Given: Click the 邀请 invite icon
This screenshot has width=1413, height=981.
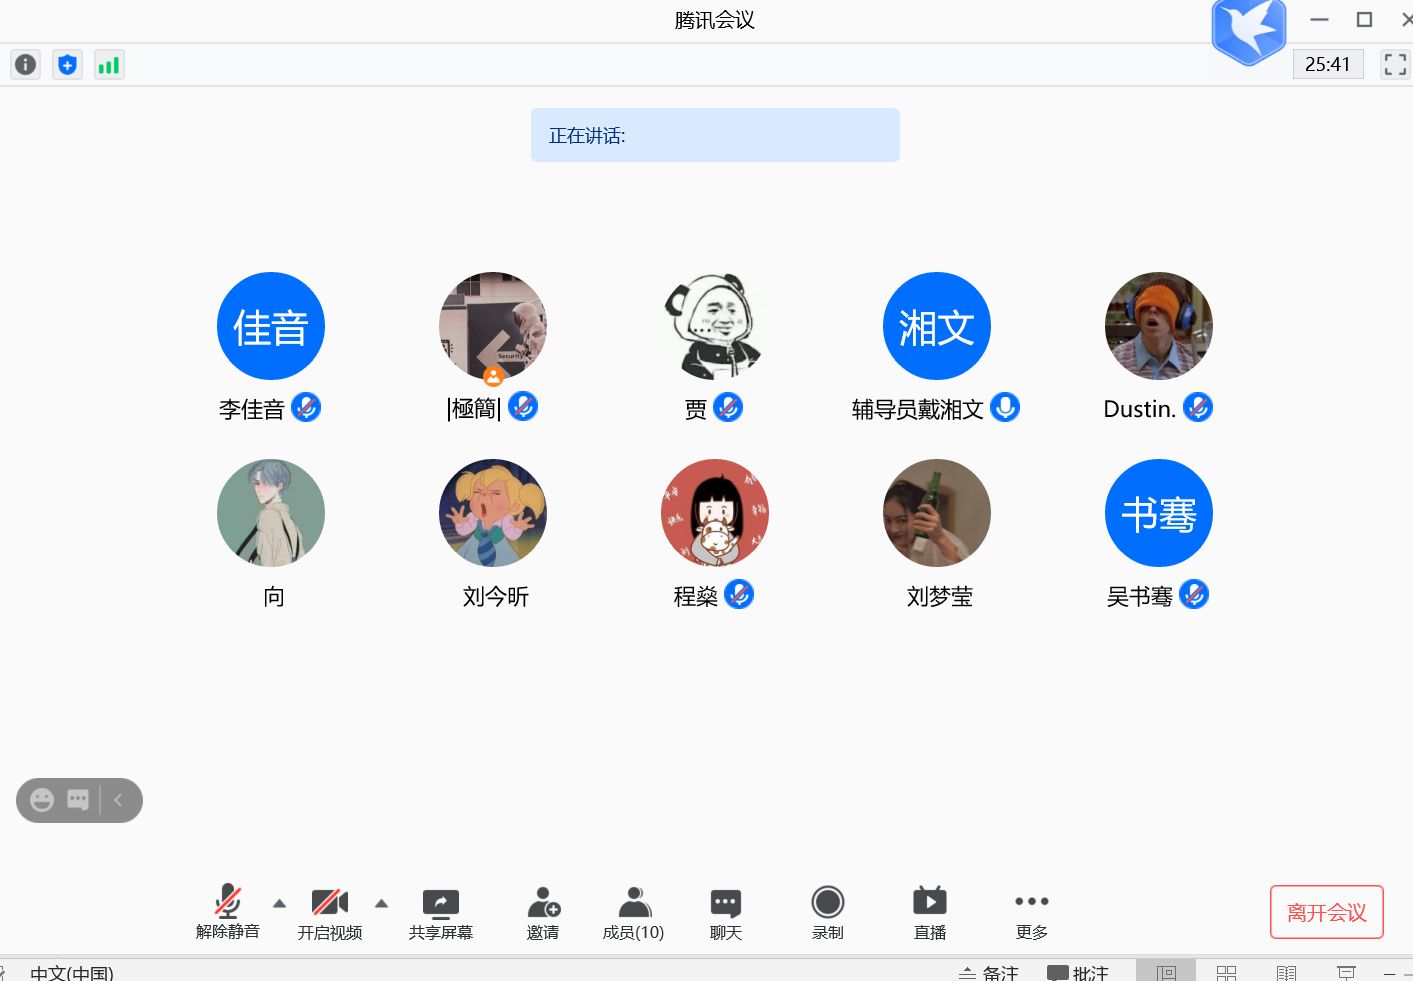Looking at the screenshot, I should click(x=543, y=913).
